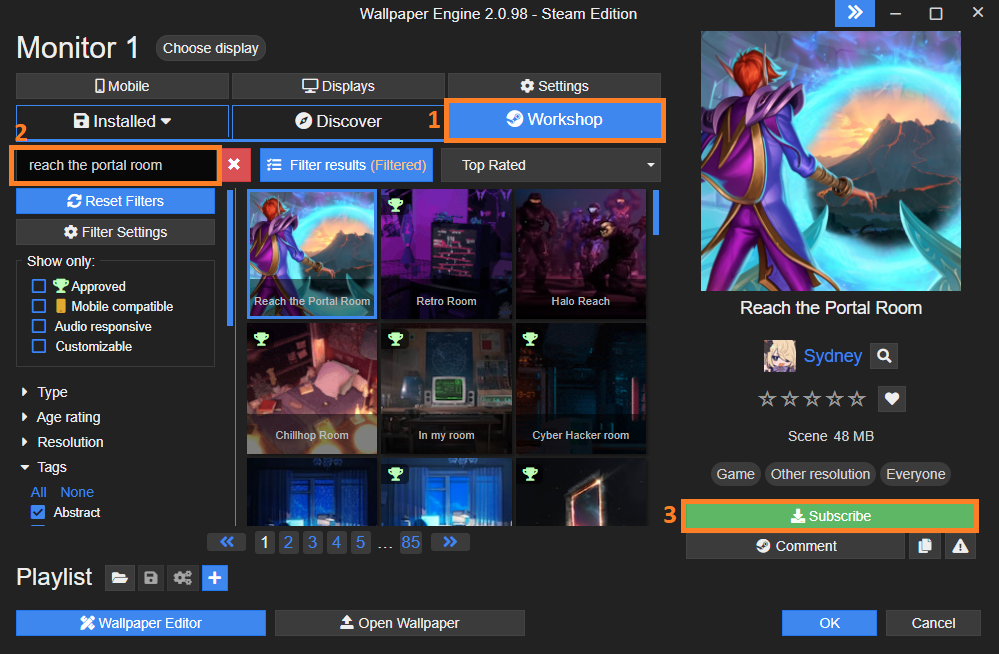Rate wallpaper five stars with the last star

click(857, 399)
